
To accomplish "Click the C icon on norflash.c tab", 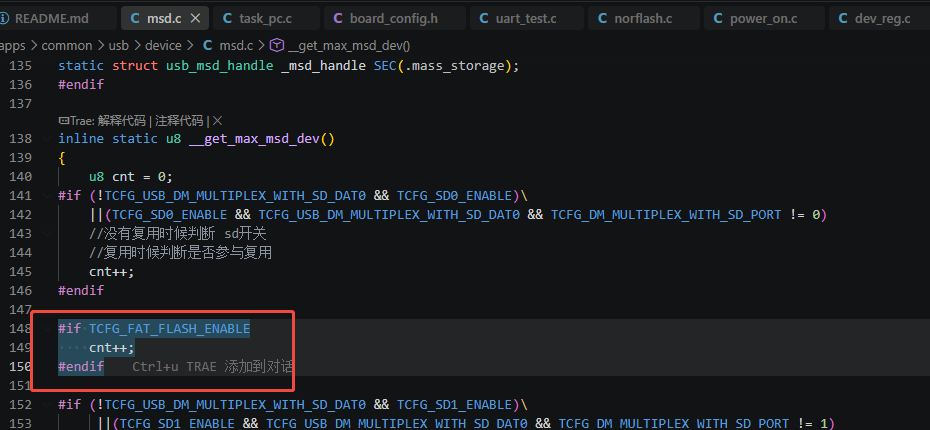I will (x=602, y=18).
